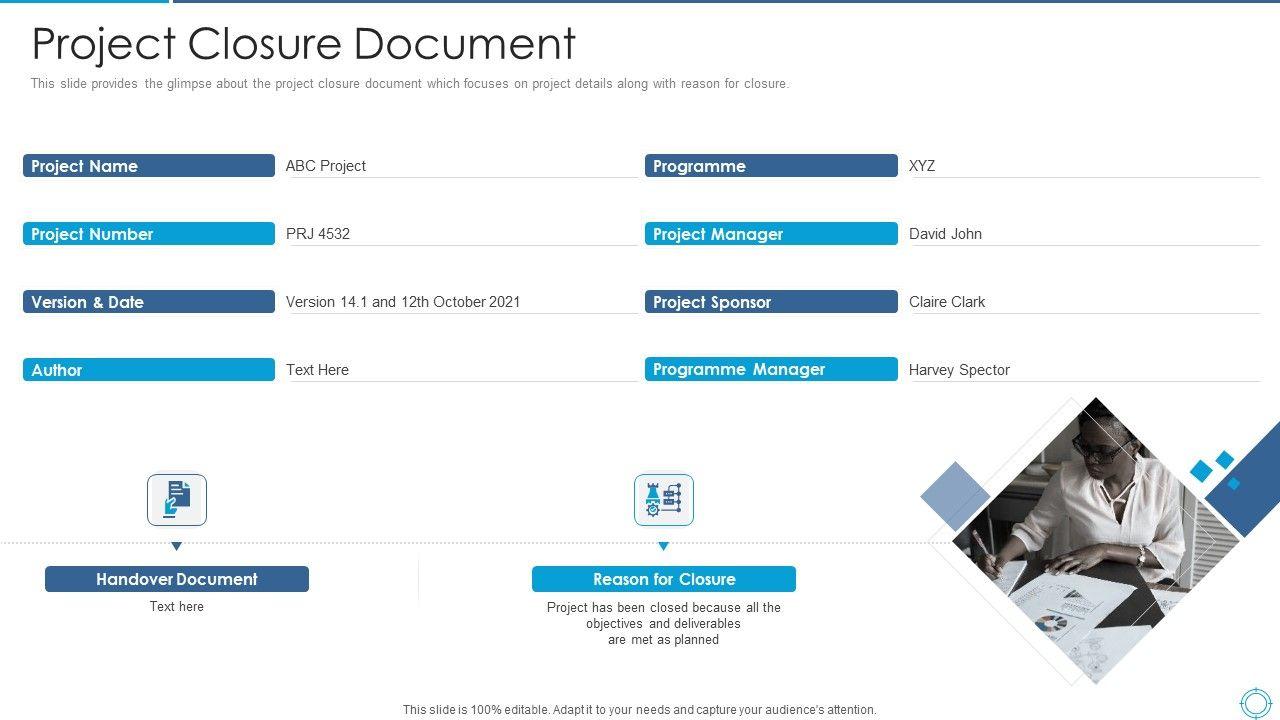Select the Project Manager label box
Image resolution: width=1280 pixels, height=720 pixels.
click(x=771, y=234)
